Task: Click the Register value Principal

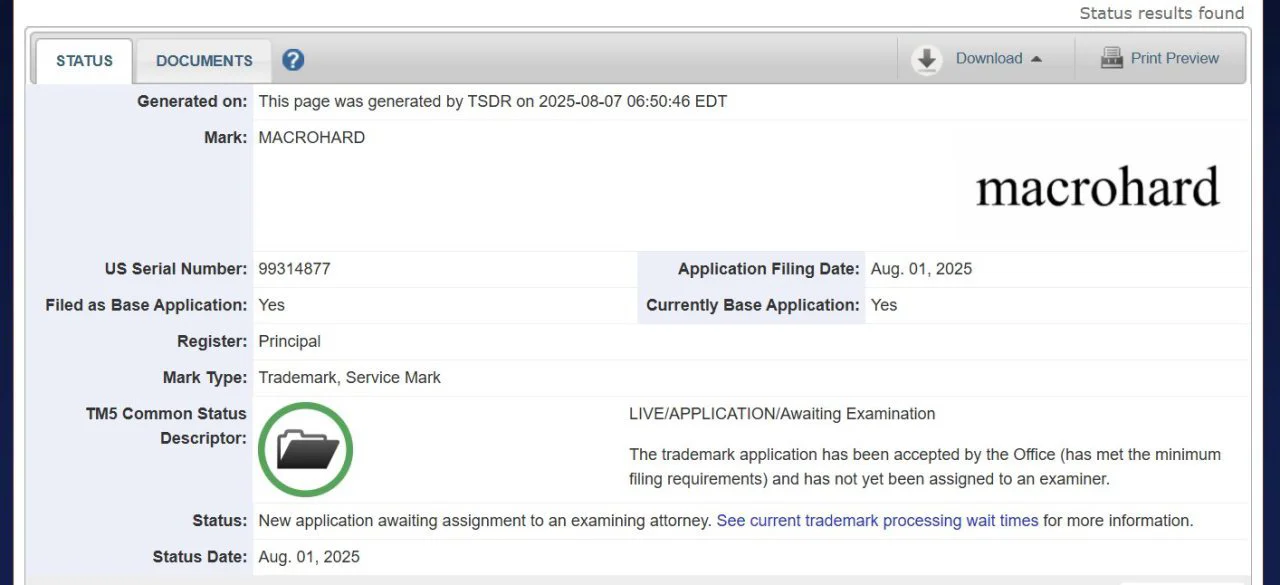Action: pyautogui.click(x=289, y=341)
